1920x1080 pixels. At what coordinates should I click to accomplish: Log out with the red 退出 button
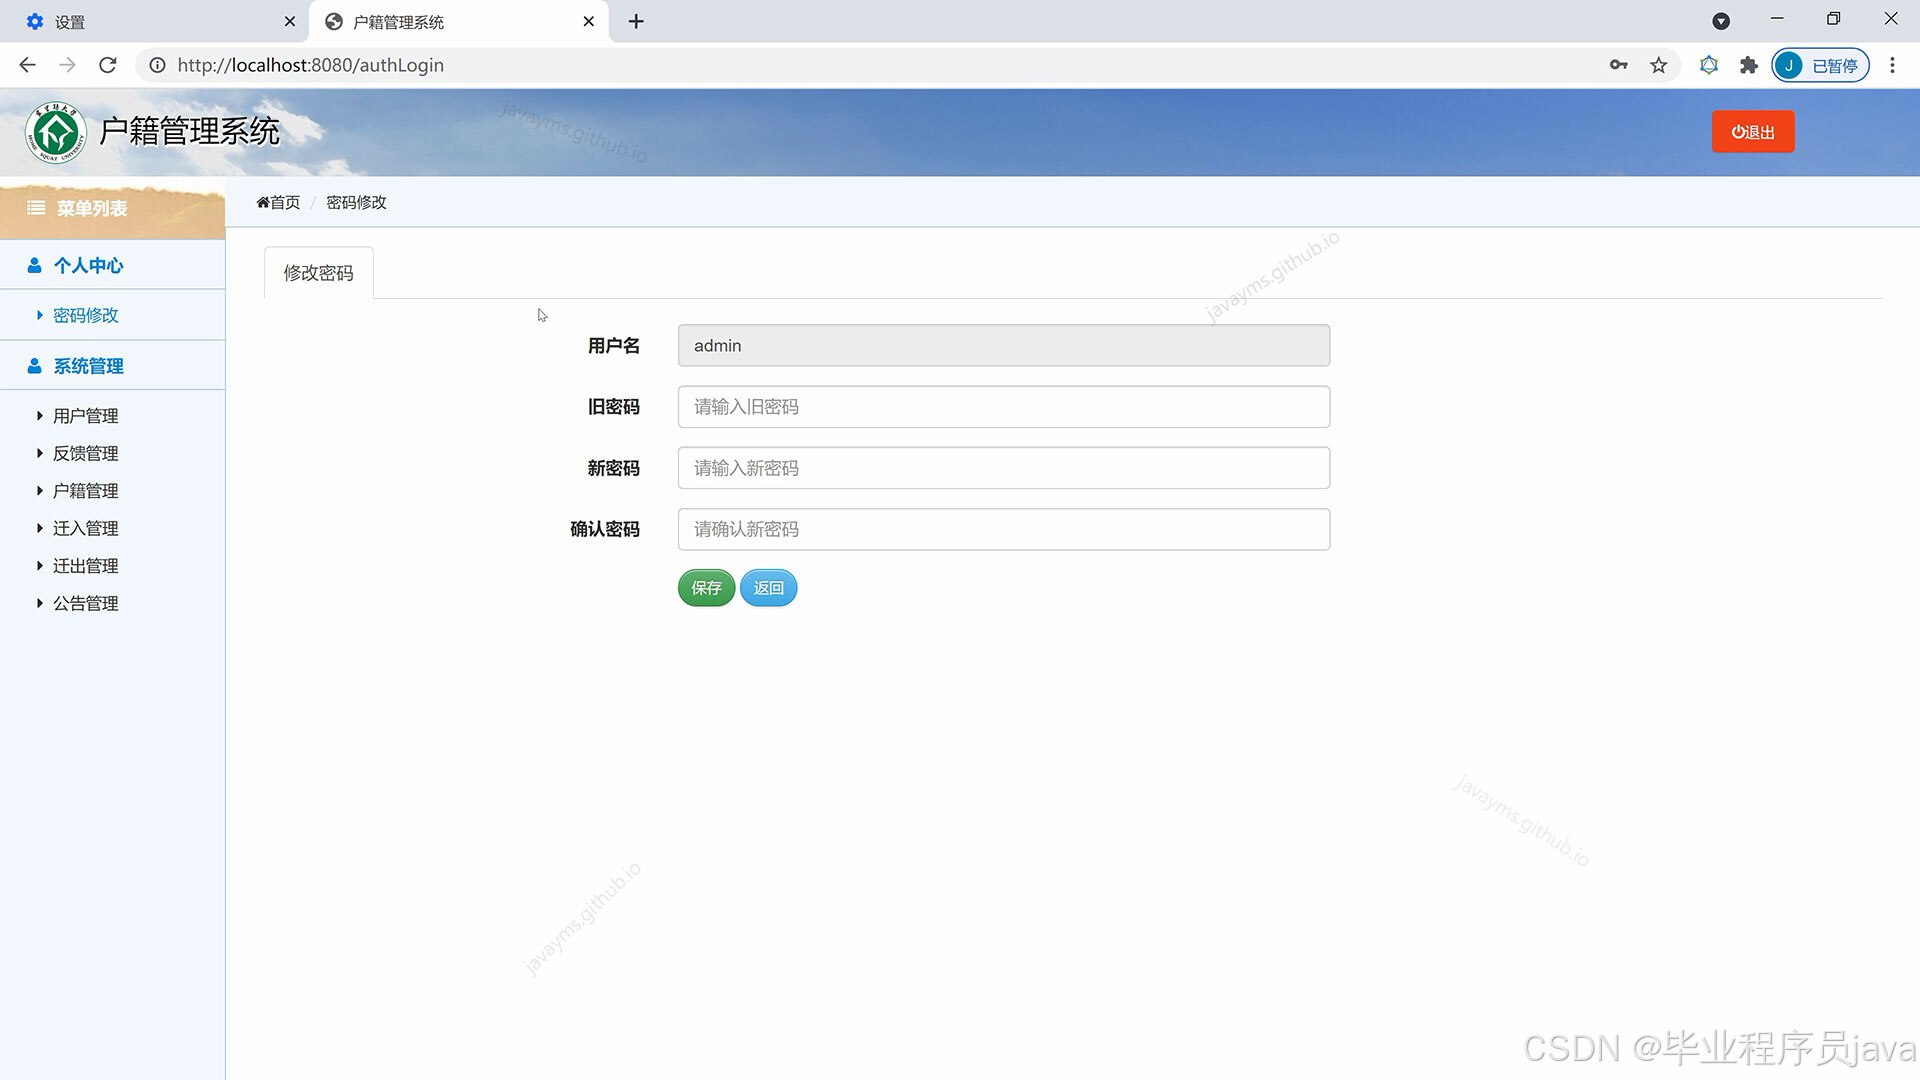(x=1753, y=132)
